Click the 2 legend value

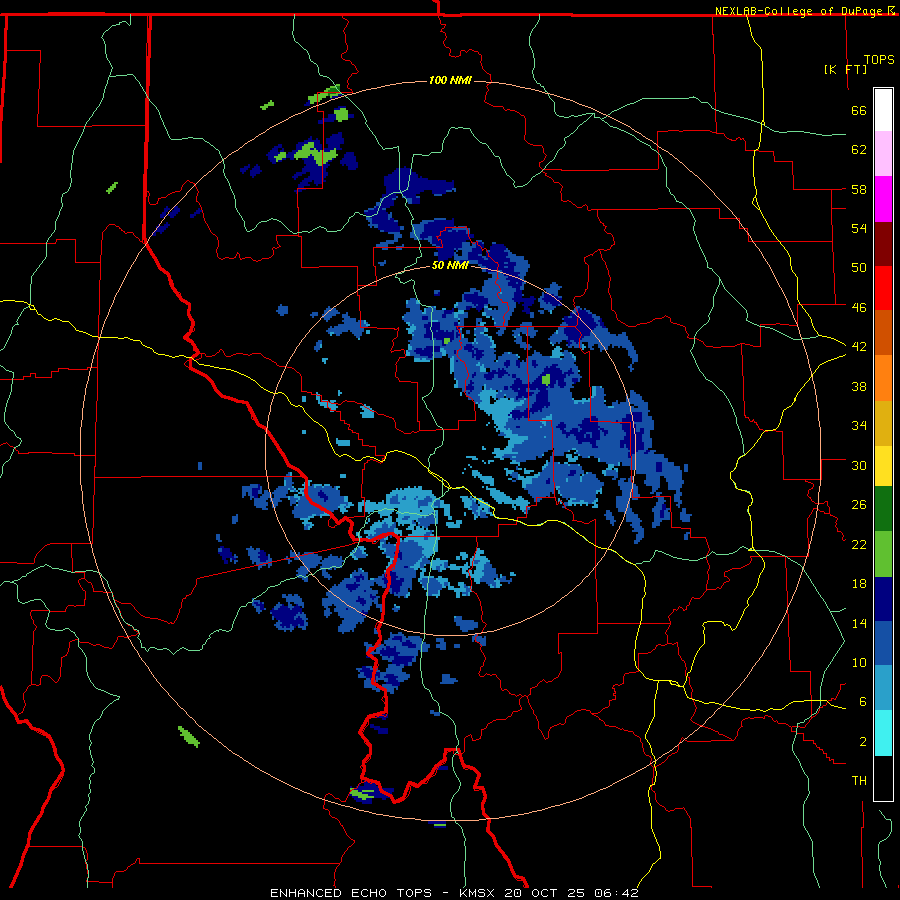tap(862, 742)
